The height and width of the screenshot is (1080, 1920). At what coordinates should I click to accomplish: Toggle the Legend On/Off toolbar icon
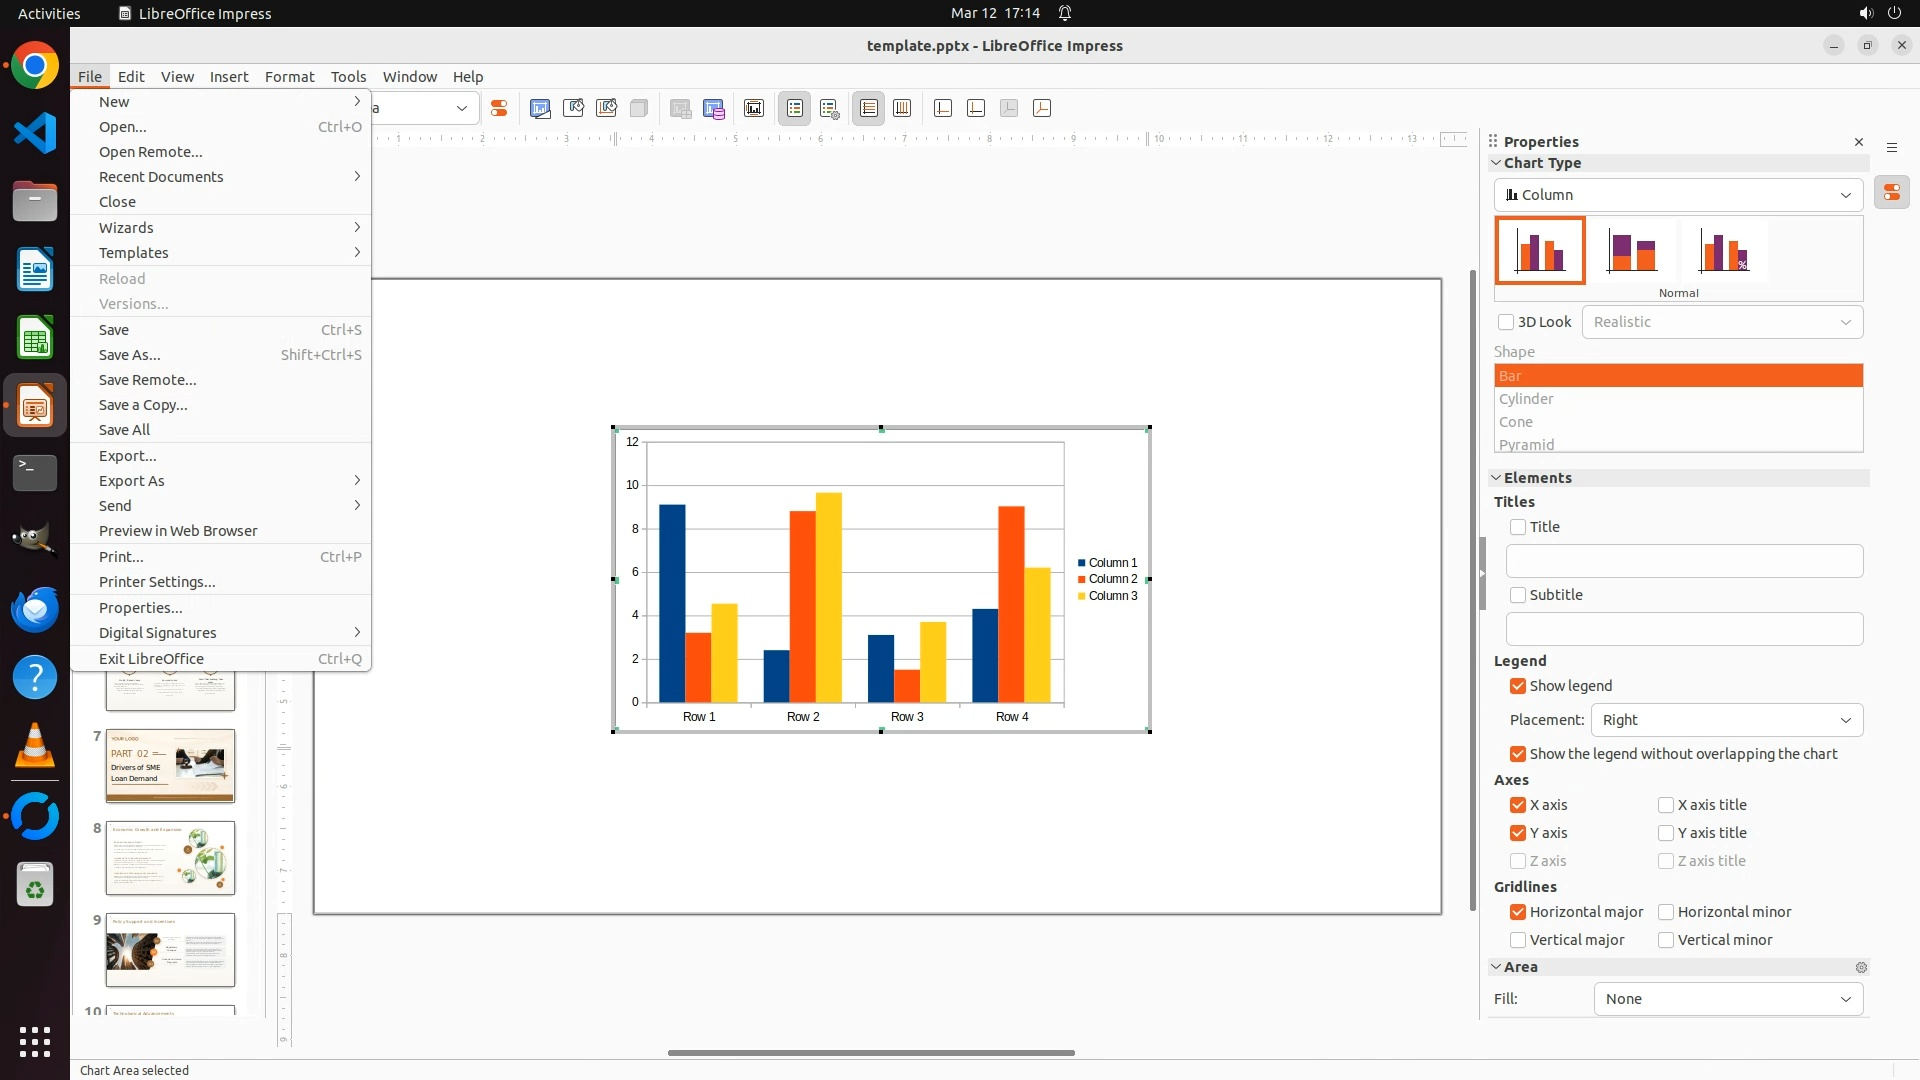pyautogui.click(x=795, y=108)
